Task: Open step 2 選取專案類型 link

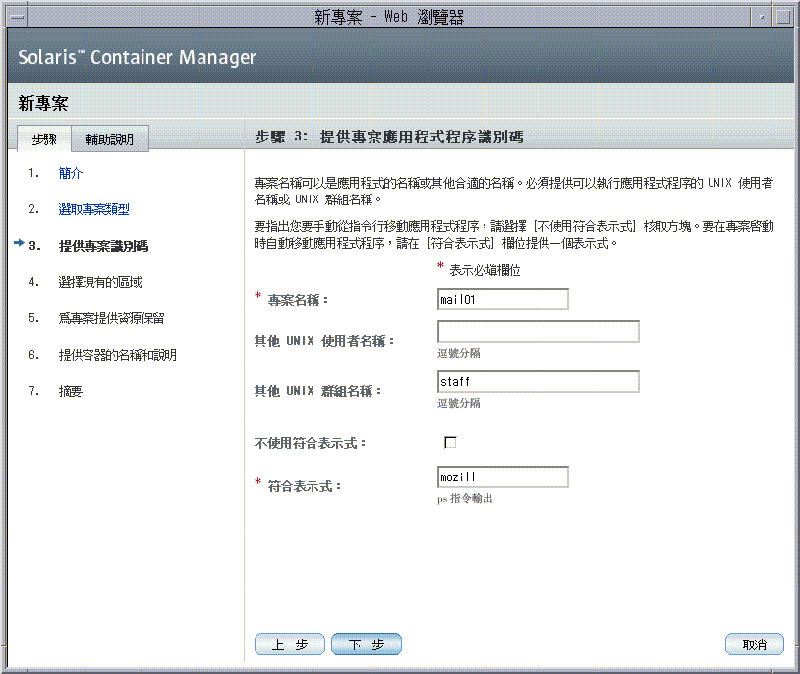Action: click(94, 209)
